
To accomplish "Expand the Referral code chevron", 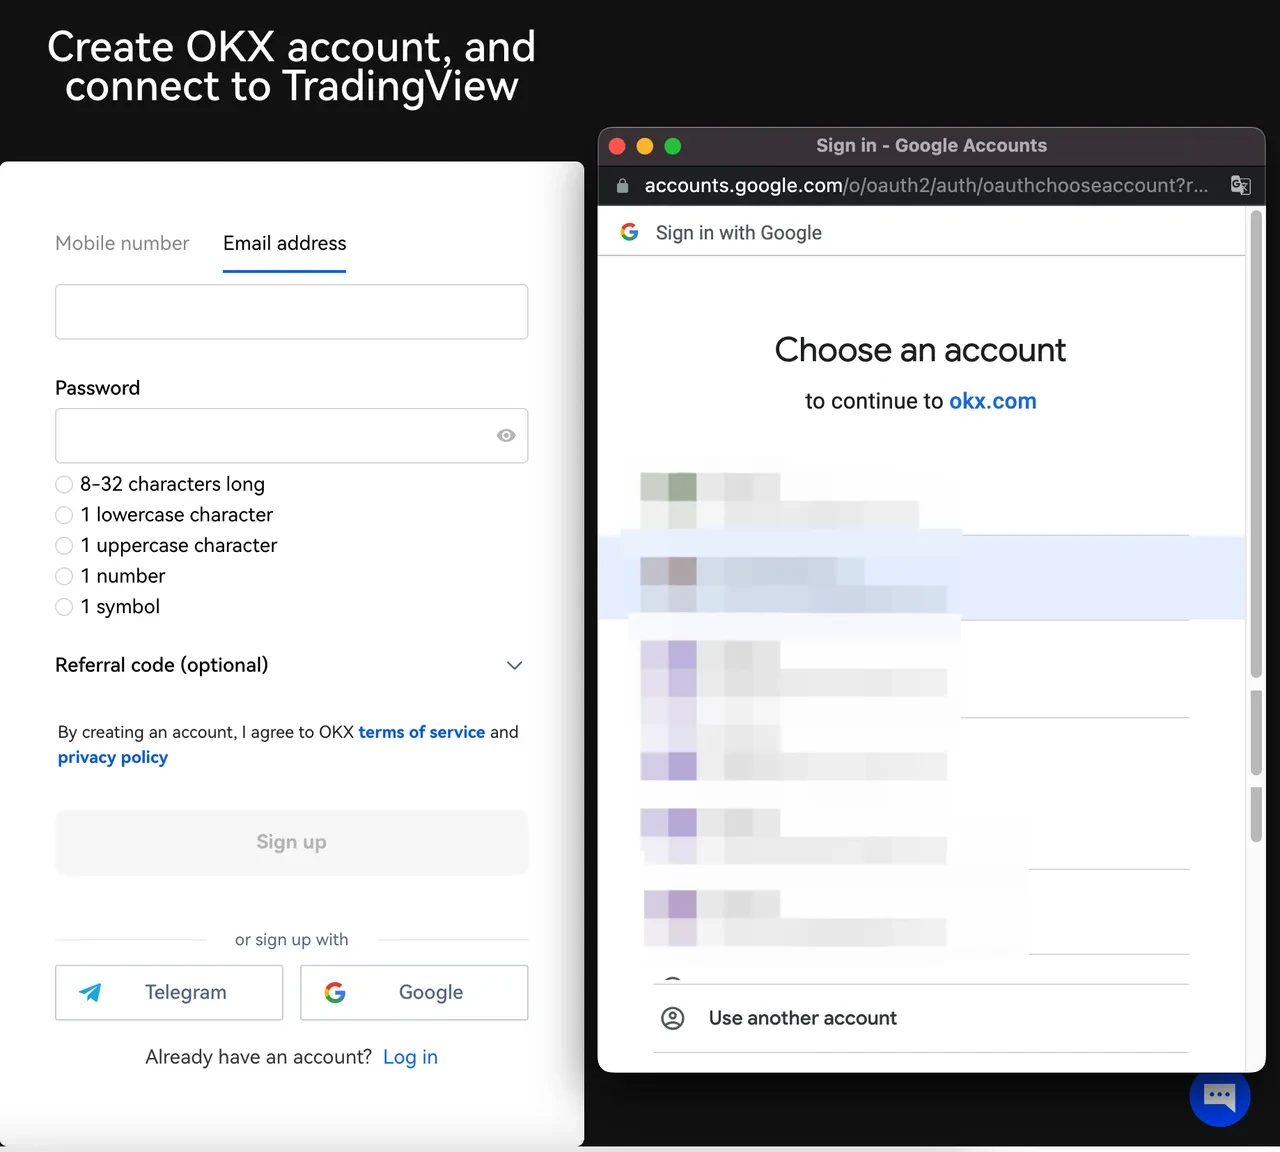I will [514, 665].
